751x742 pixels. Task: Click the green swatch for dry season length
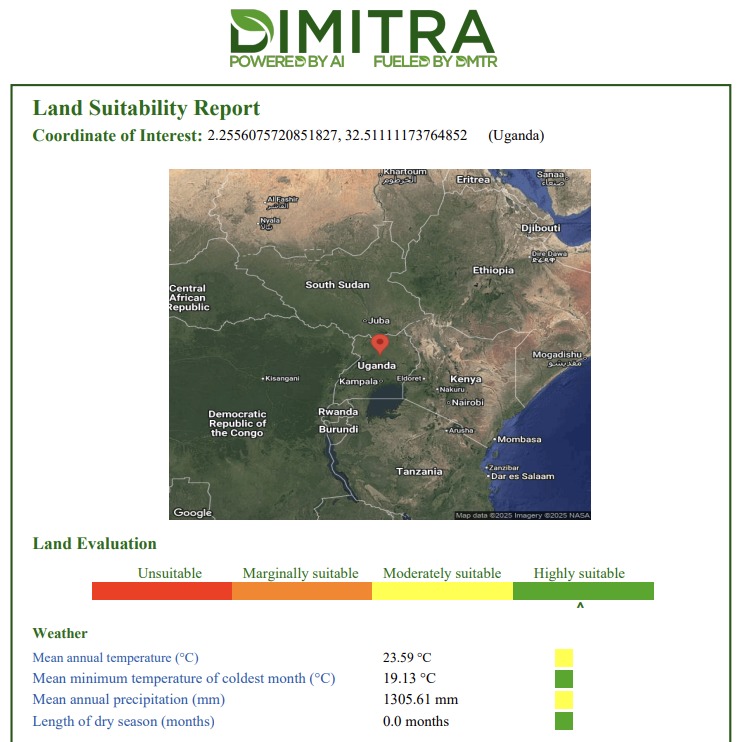click(x=564, y=721)
